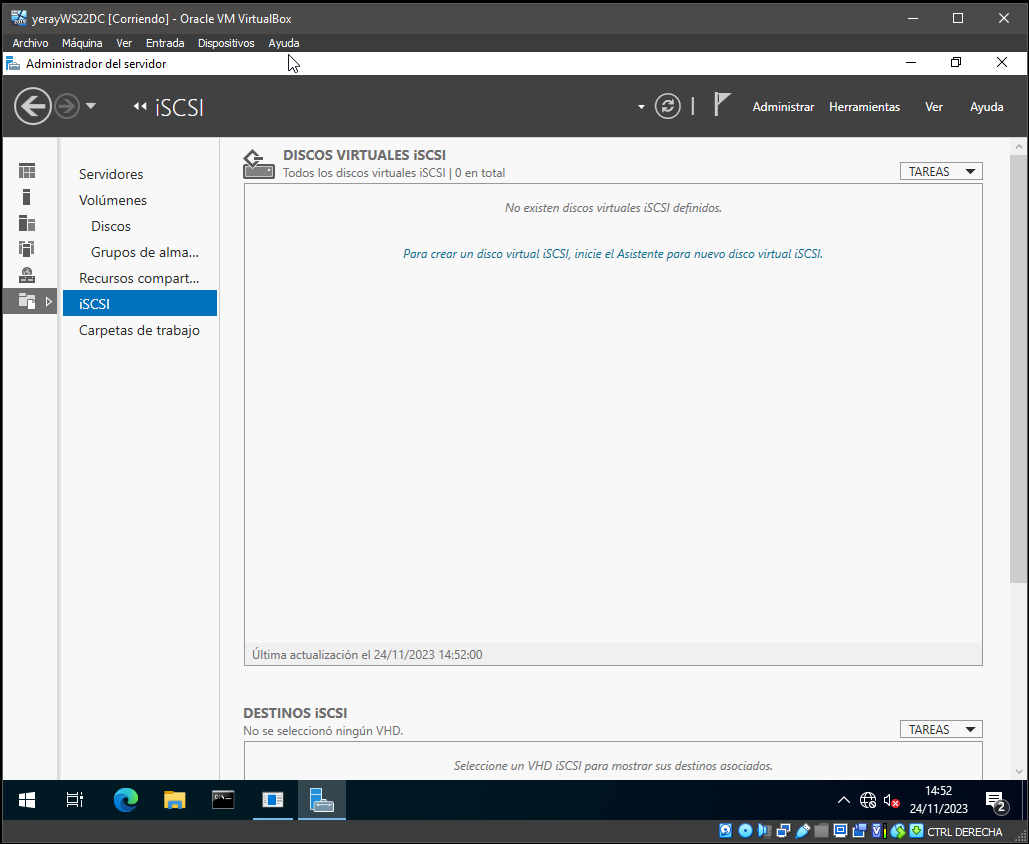The width and height of the screenshot is (1029, 844).
Task: Click the iSCSI navigation item
Action: click(140, 303)
